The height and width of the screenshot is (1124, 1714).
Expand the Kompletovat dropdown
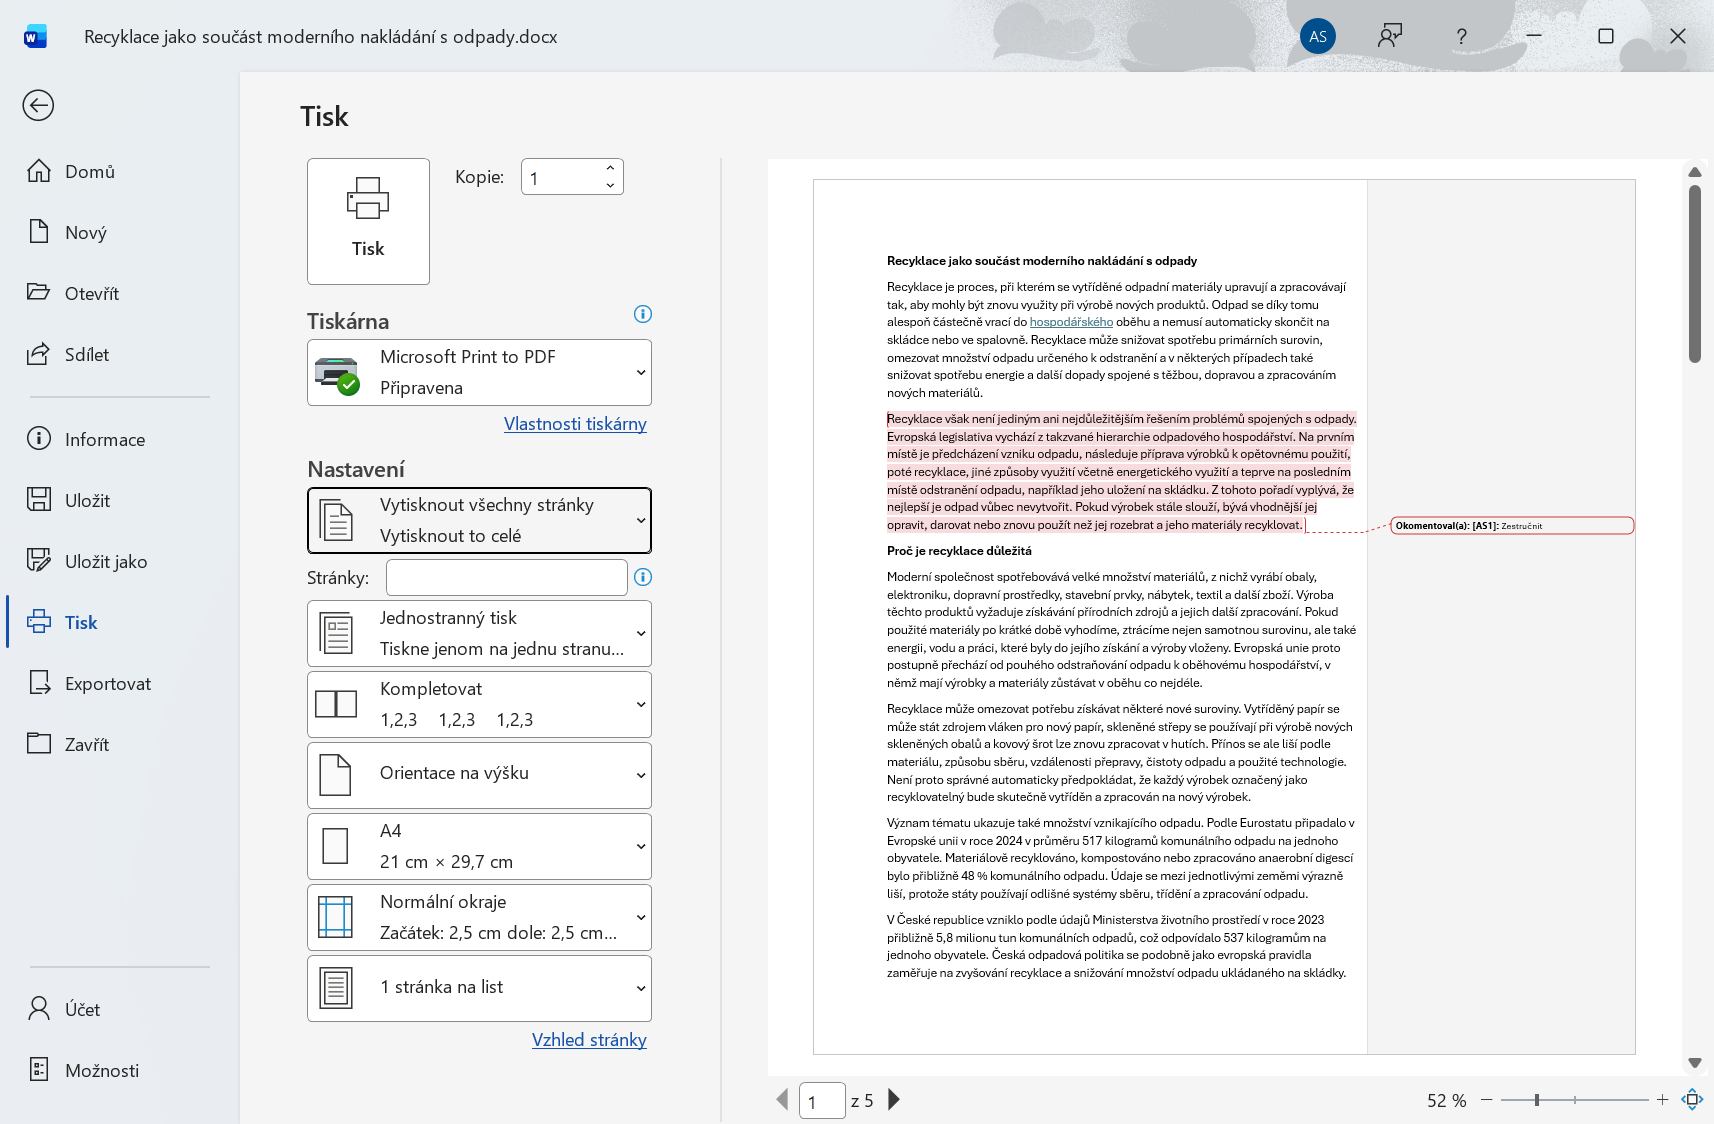[479, 704]
